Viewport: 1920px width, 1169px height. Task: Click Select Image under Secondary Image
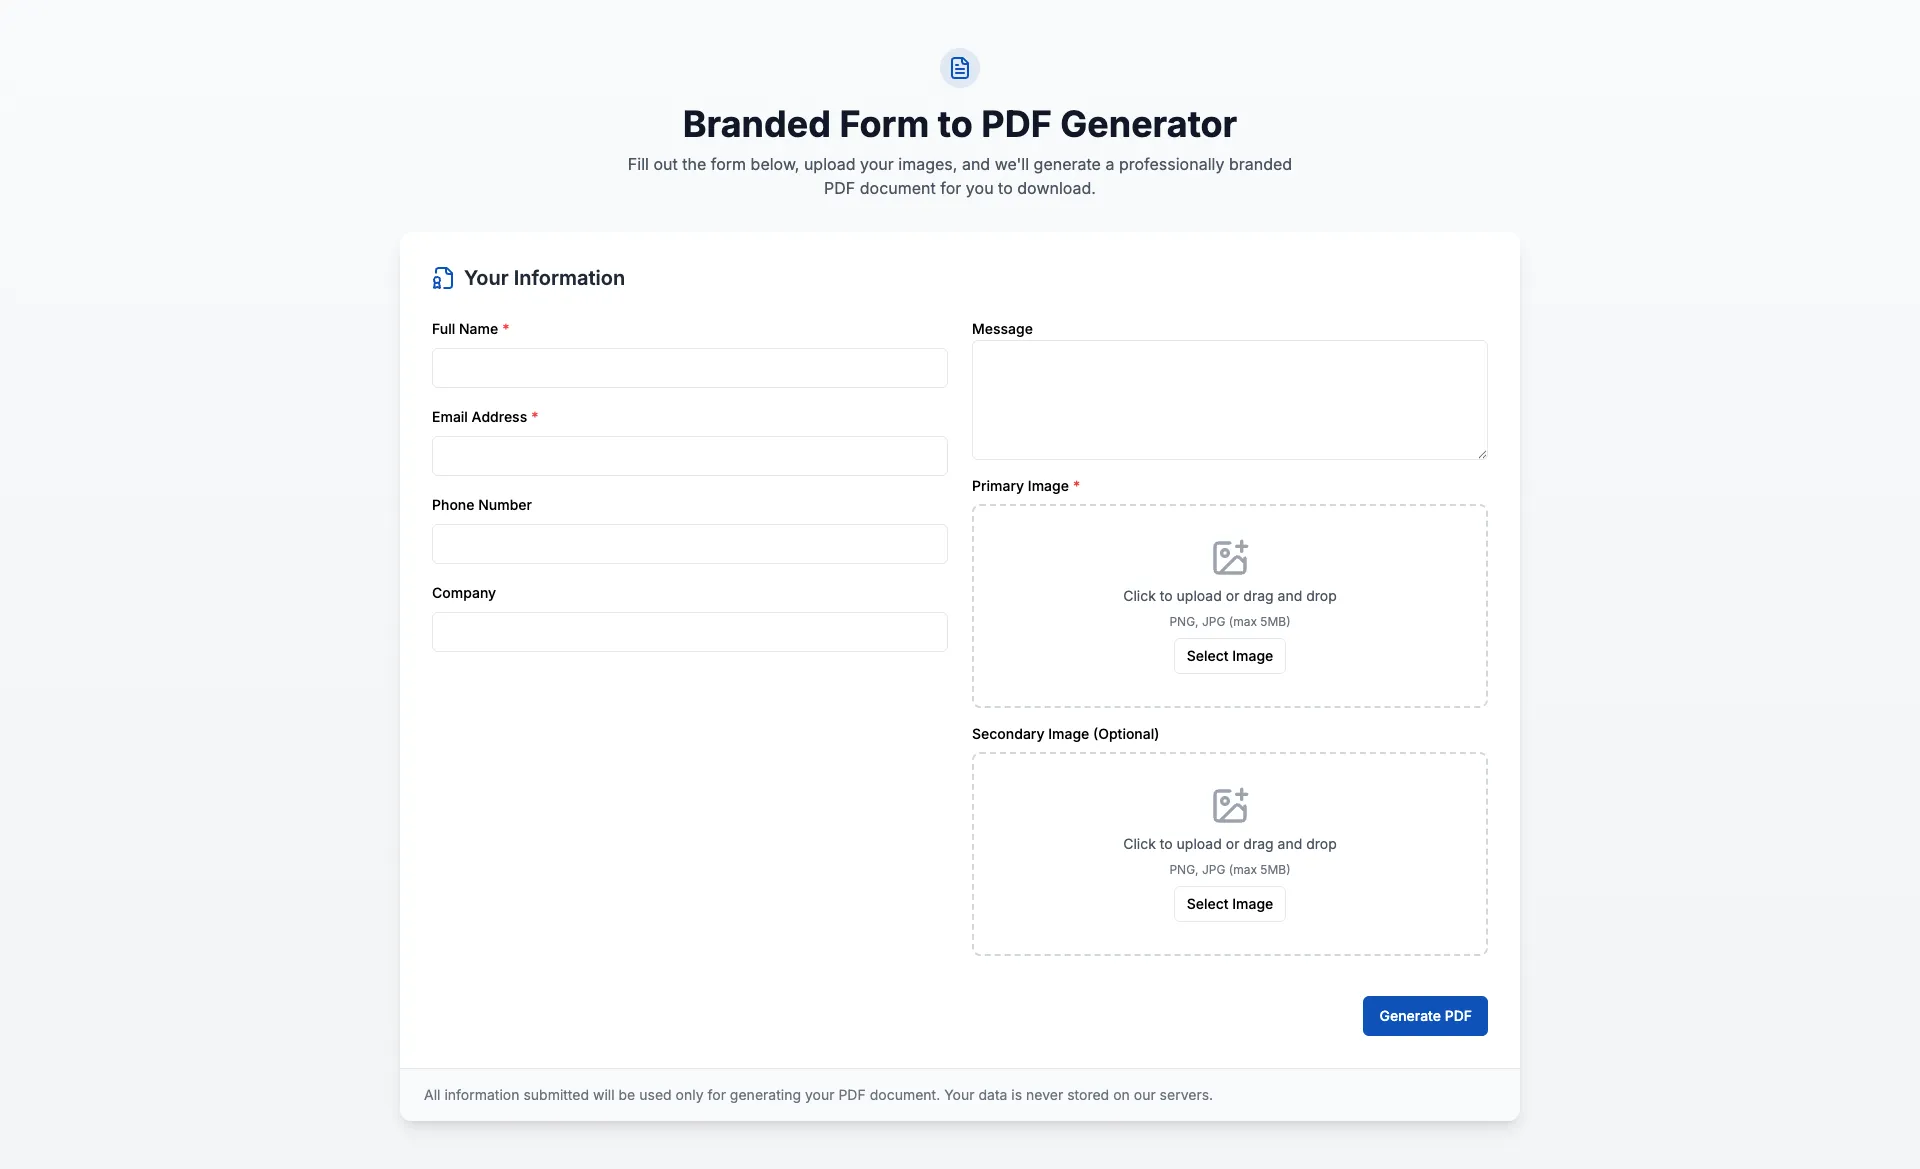1229,904
